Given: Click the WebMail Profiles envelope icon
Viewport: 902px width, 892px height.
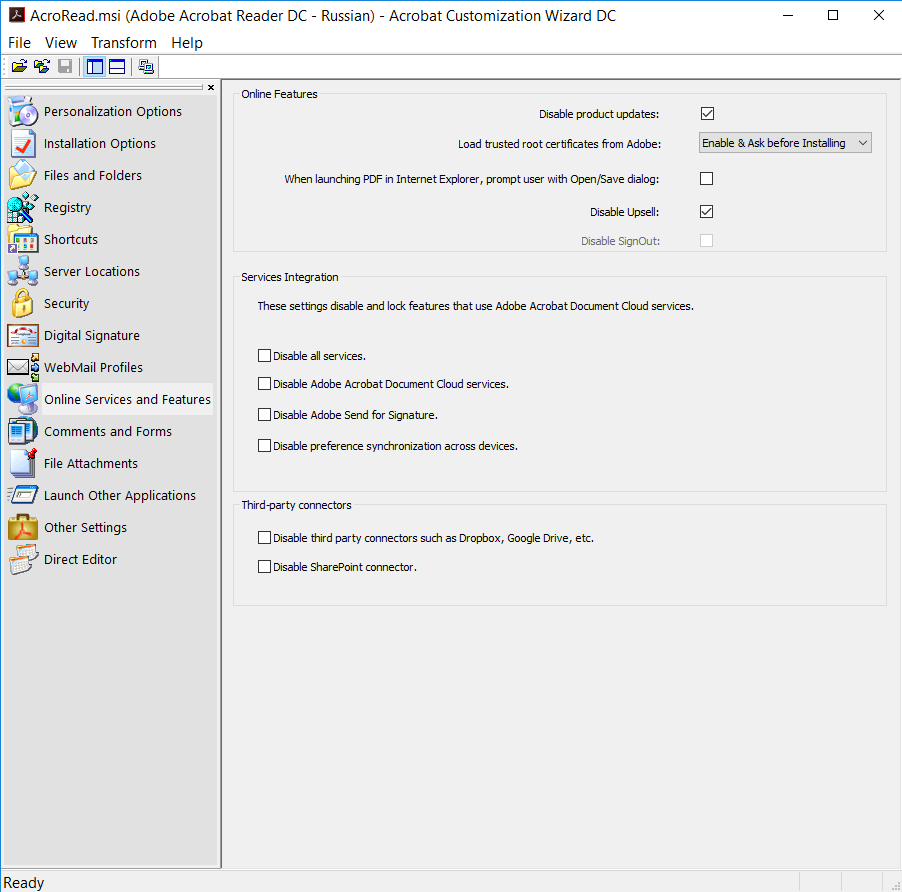Looking at the screenshot, I should click(23, 367).
